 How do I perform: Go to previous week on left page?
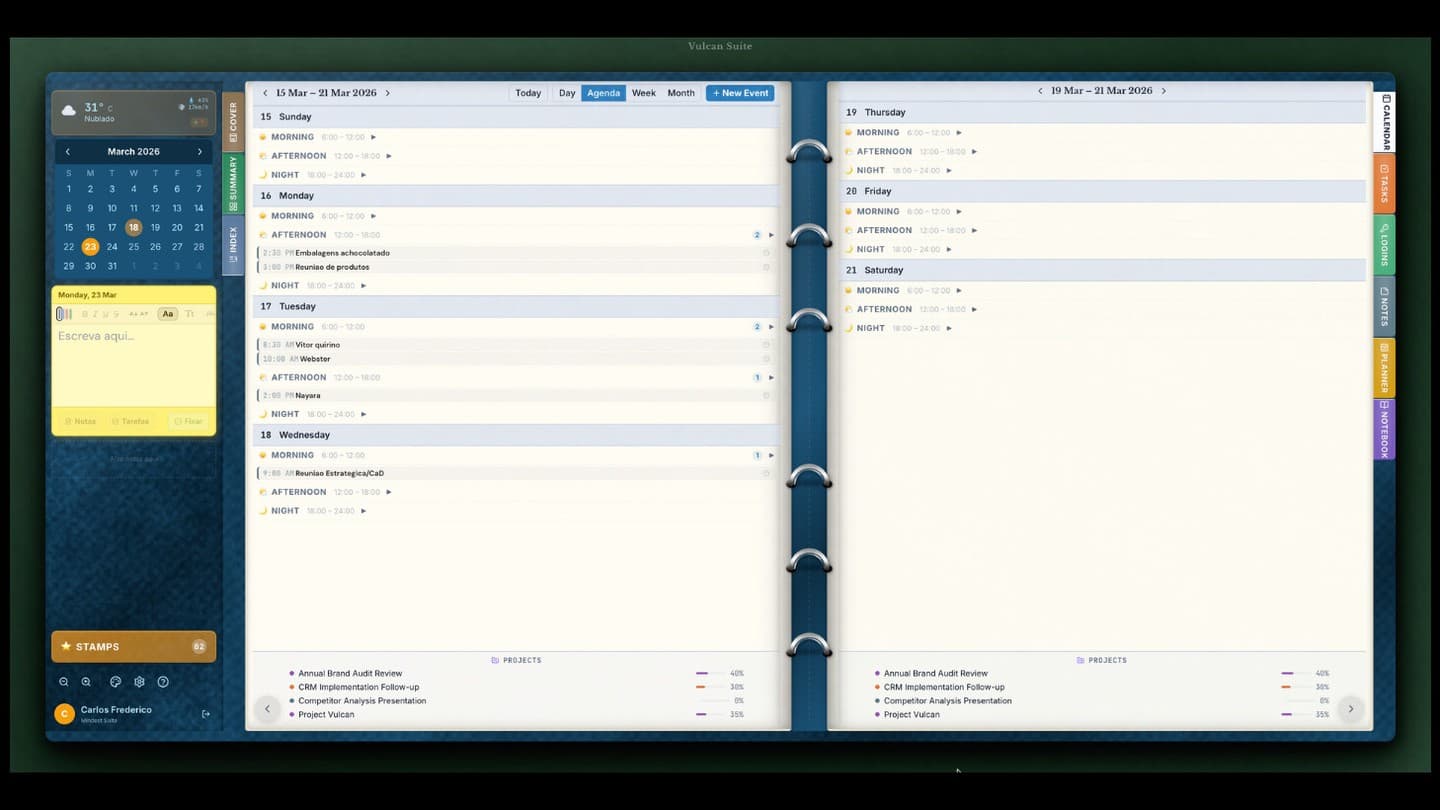tap(265, 93)
